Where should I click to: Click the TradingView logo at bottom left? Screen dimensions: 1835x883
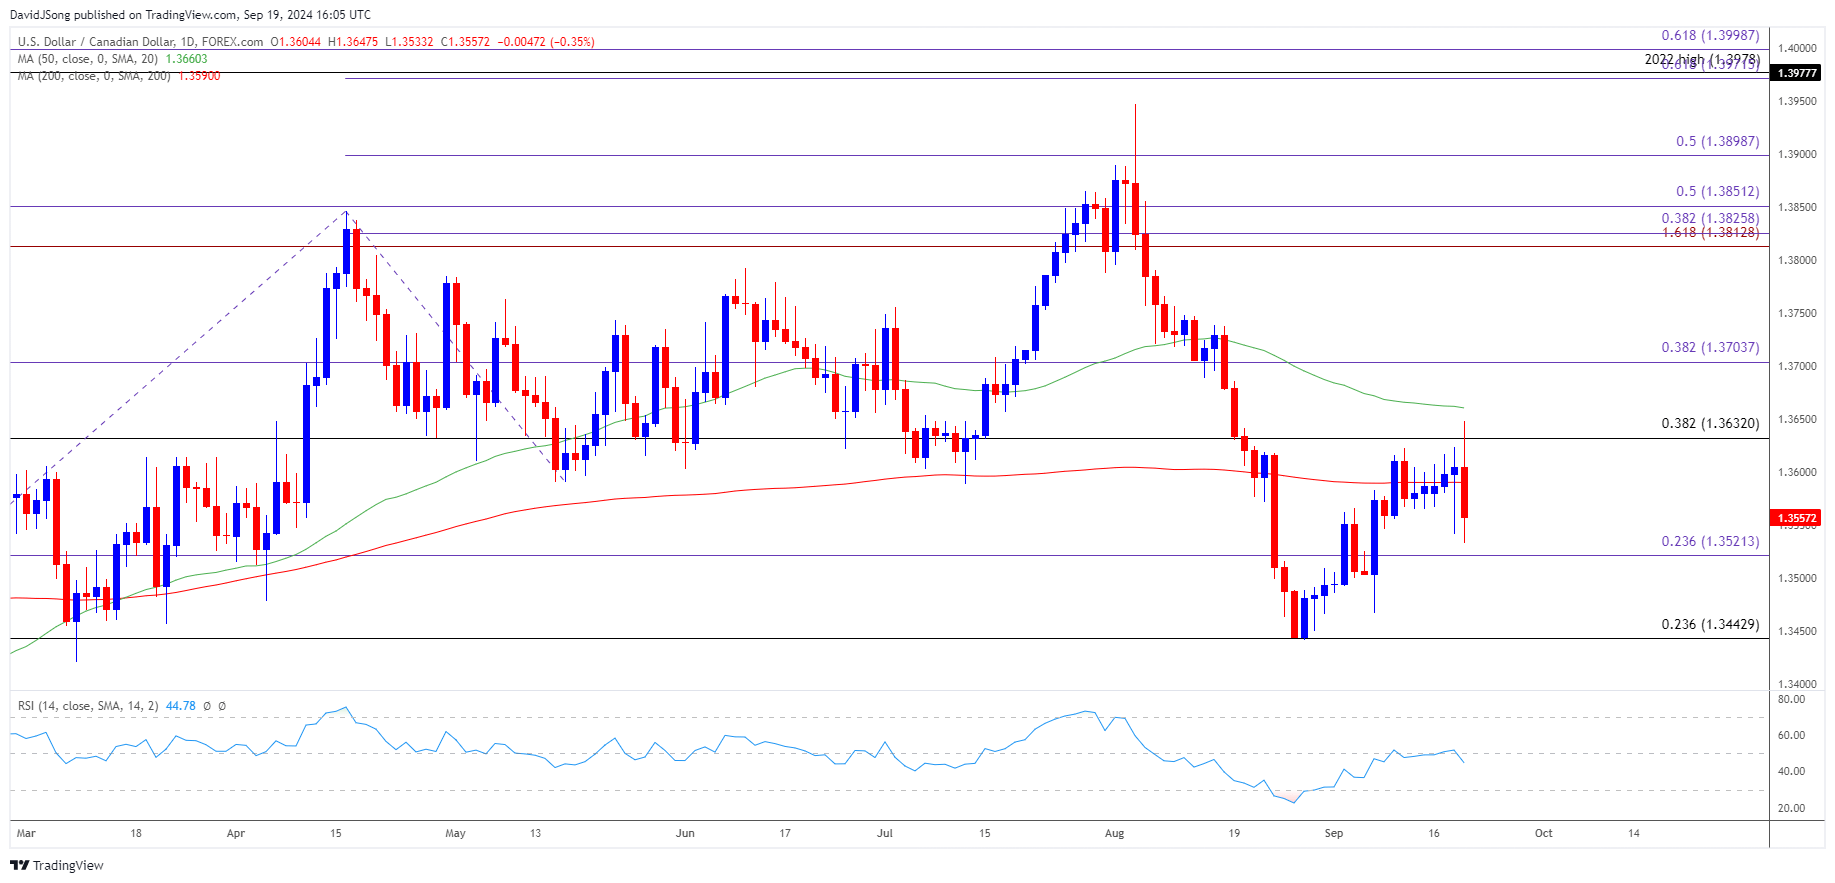pos(57,865)
